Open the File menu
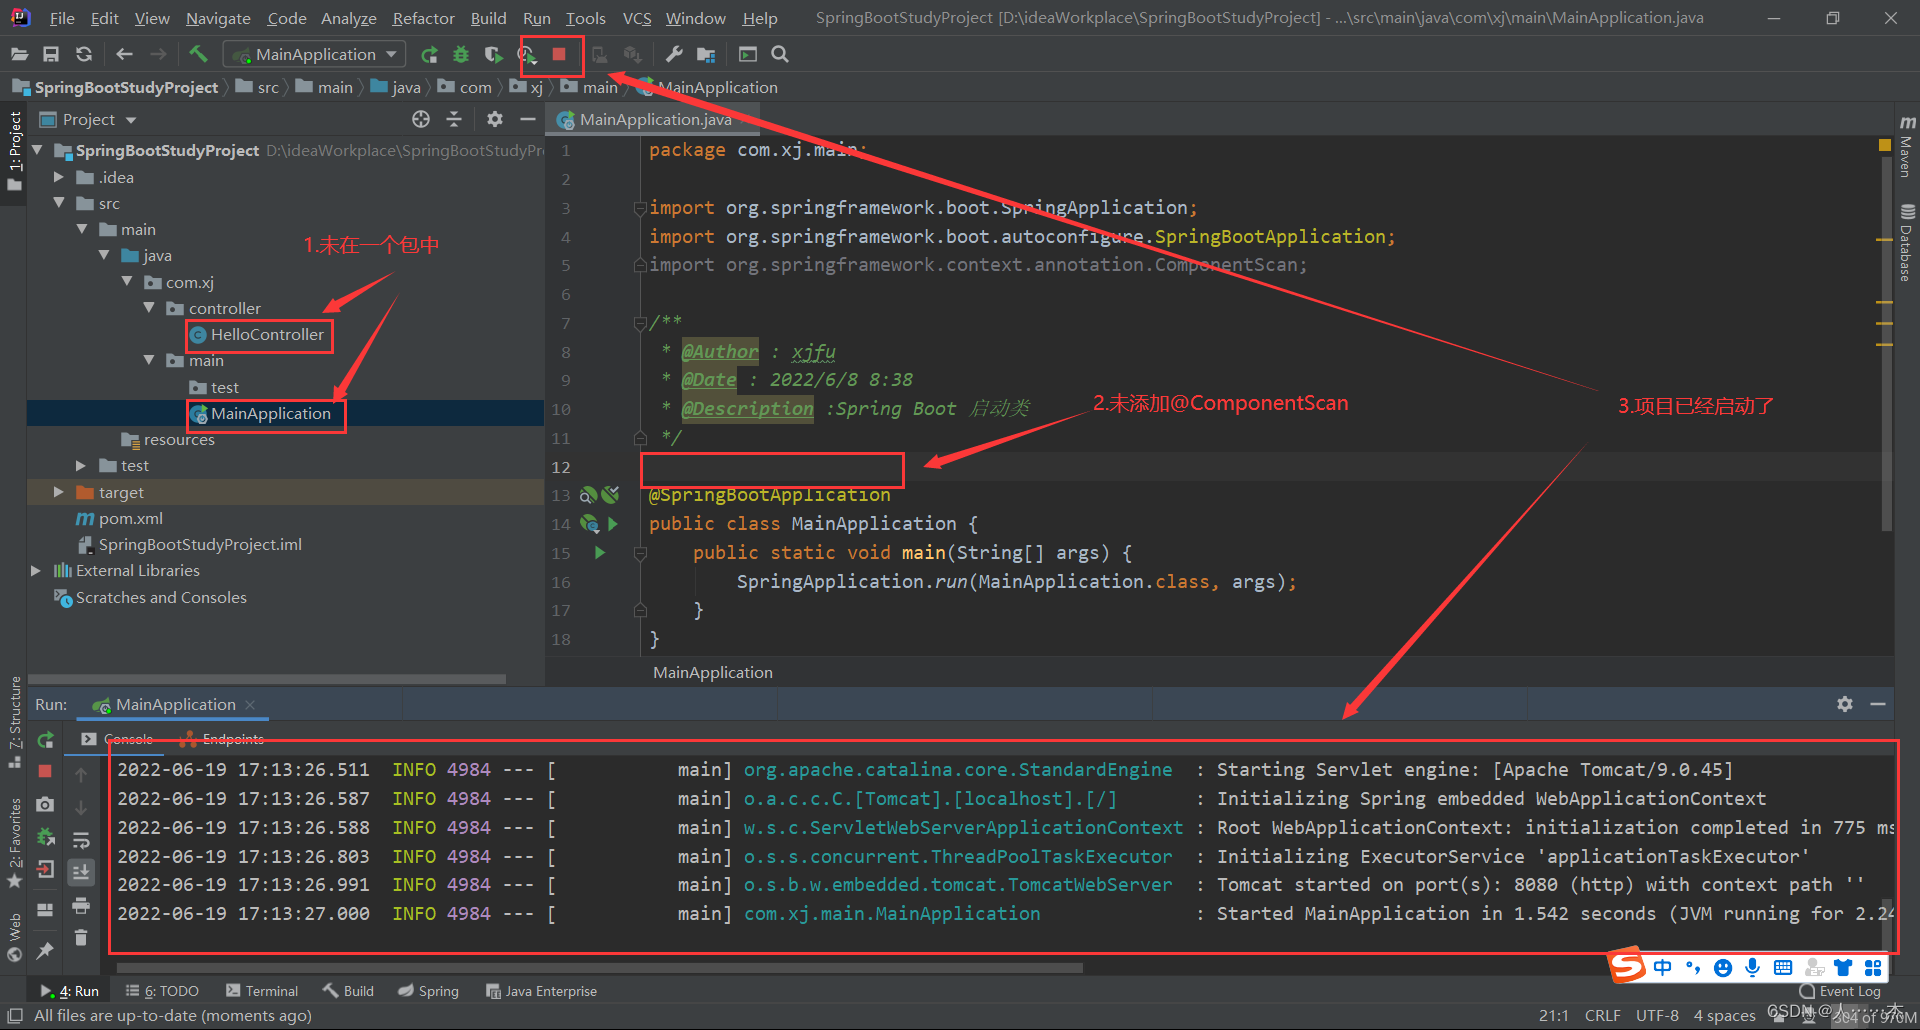1920x1030 pixels. click(62, 18)
